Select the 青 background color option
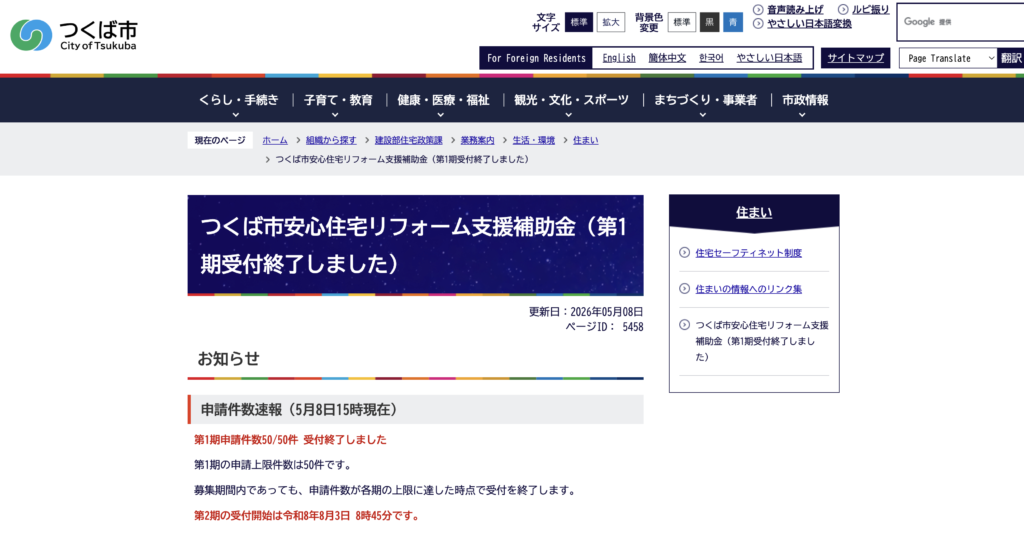The width and height of the screenshot is (1024, 540). pyautogui.click(x=733, y=22)
